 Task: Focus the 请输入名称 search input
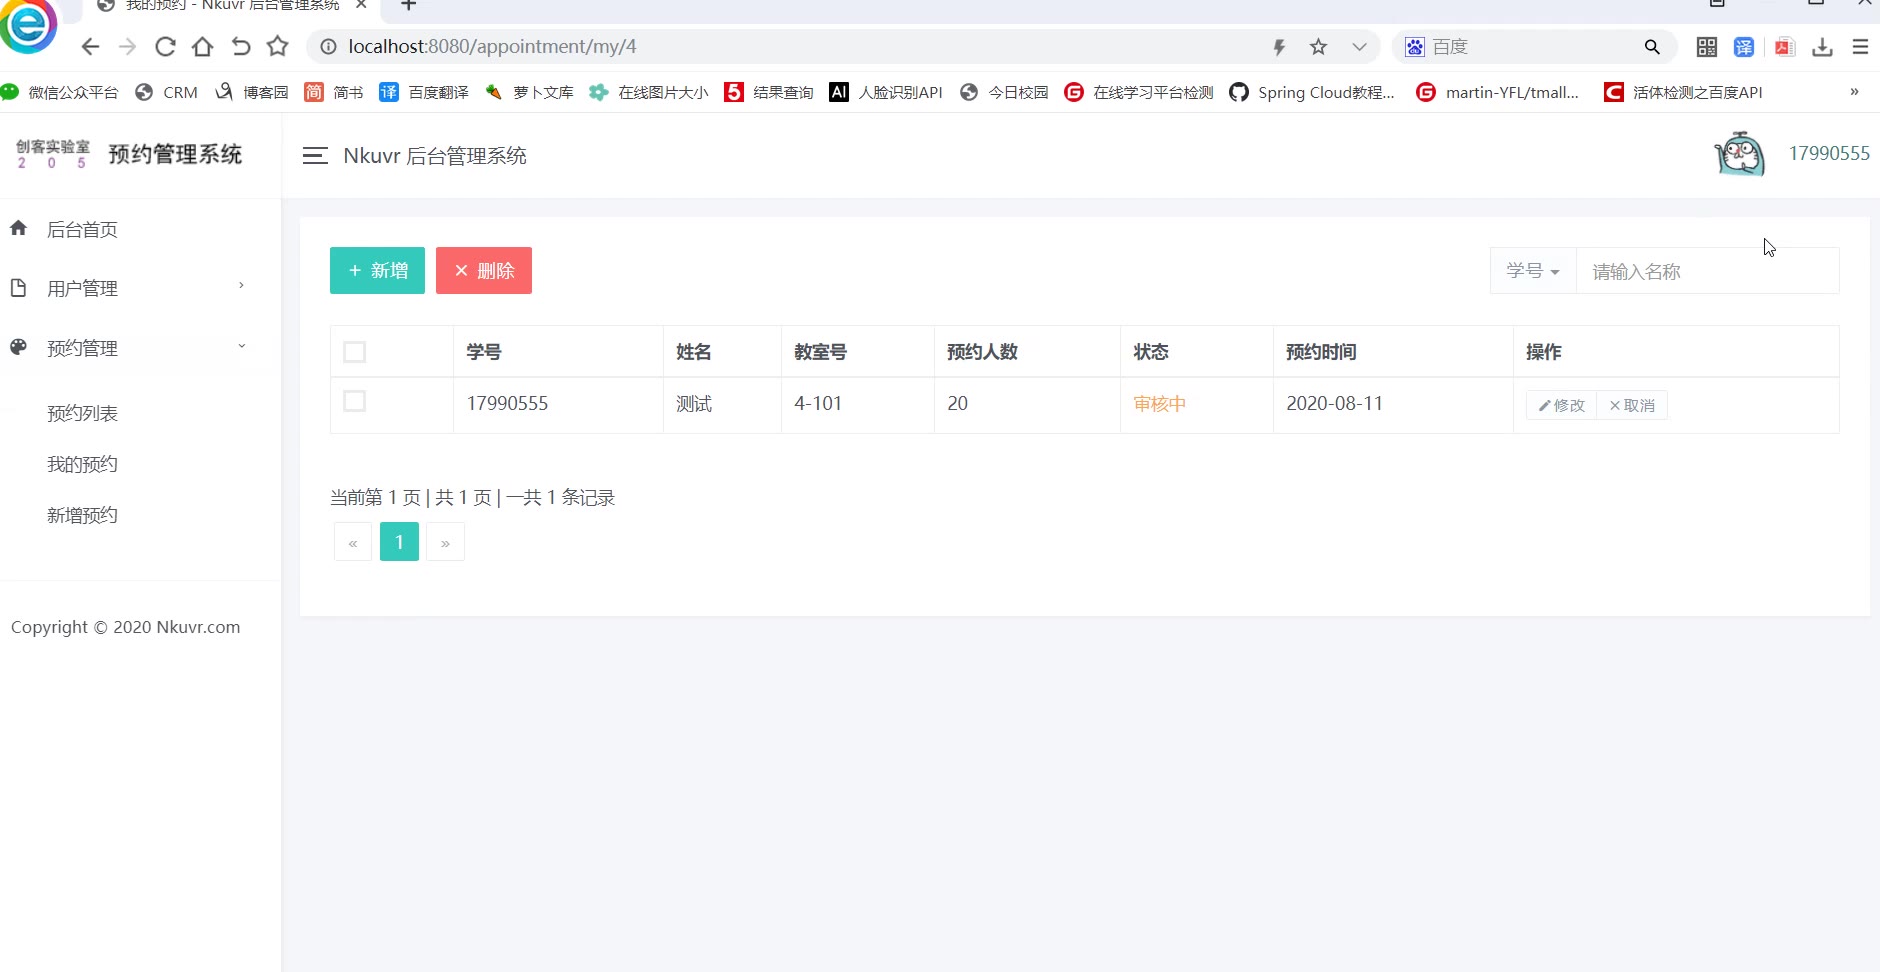pos(1708,271)
